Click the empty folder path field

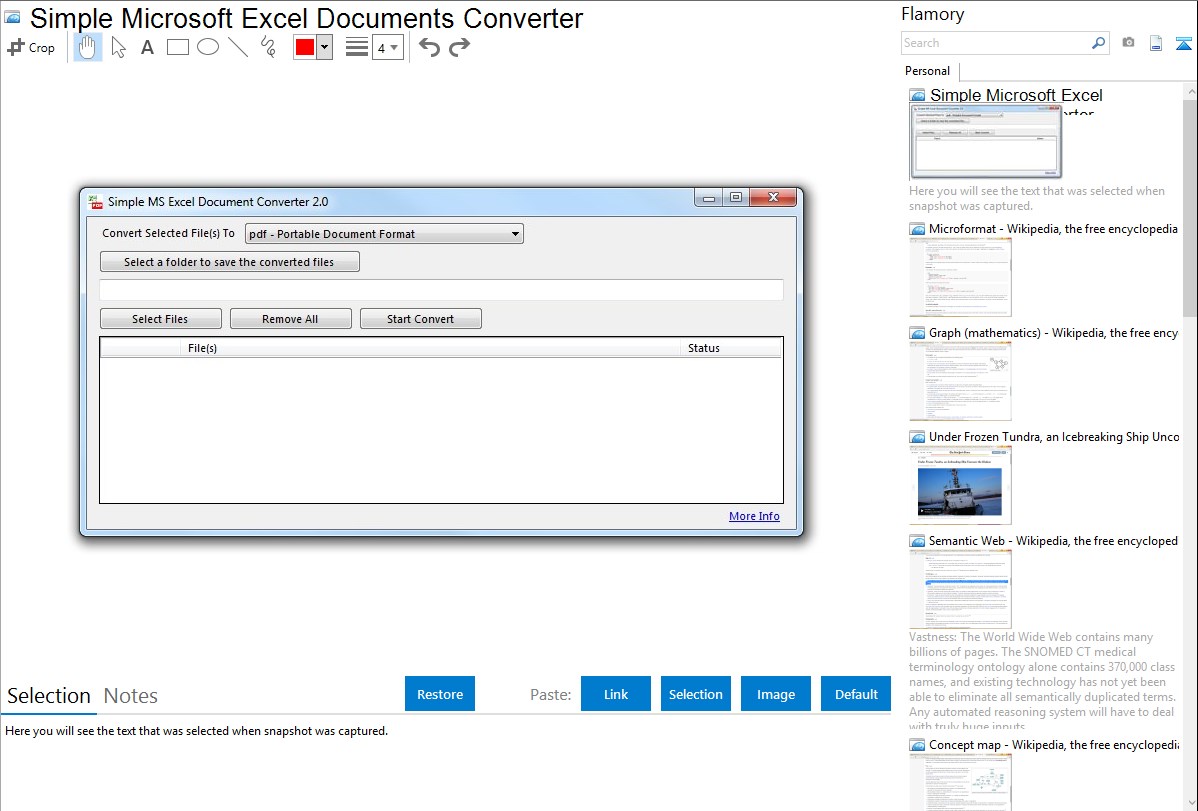tap(441, 290)
